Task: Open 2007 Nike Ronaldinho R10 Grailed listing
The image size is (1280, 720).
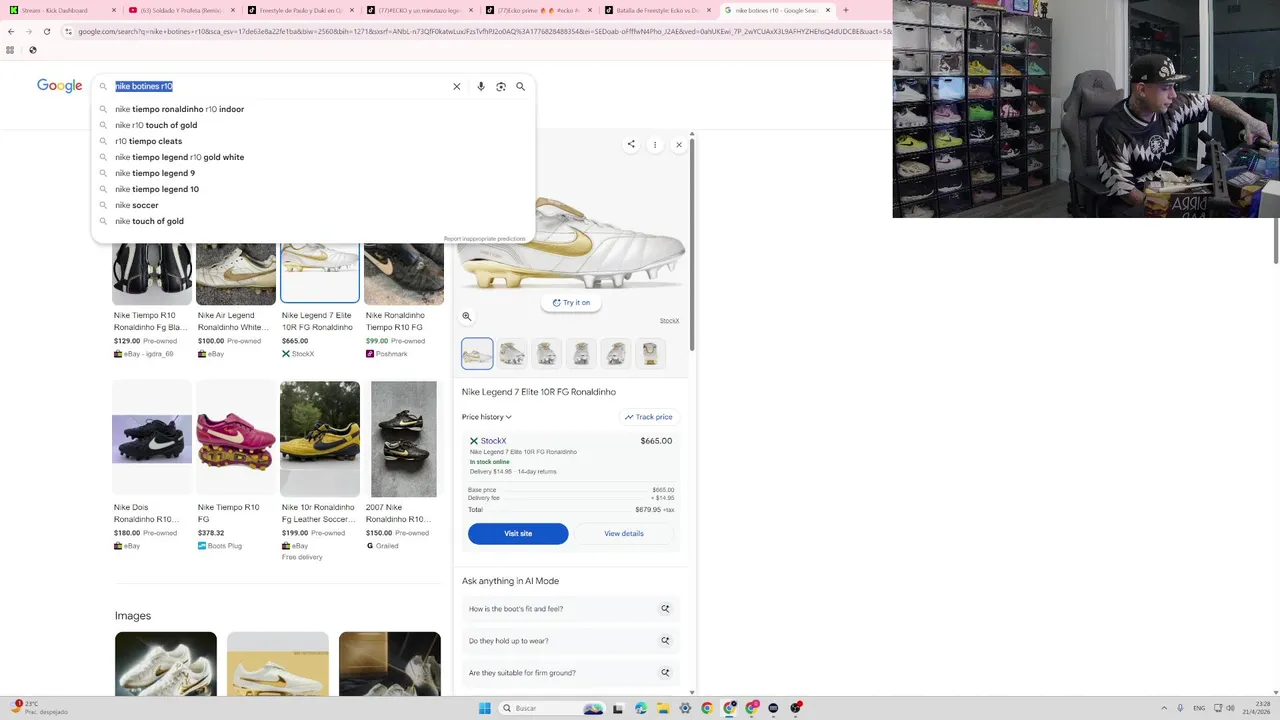Action: [403, 465]
